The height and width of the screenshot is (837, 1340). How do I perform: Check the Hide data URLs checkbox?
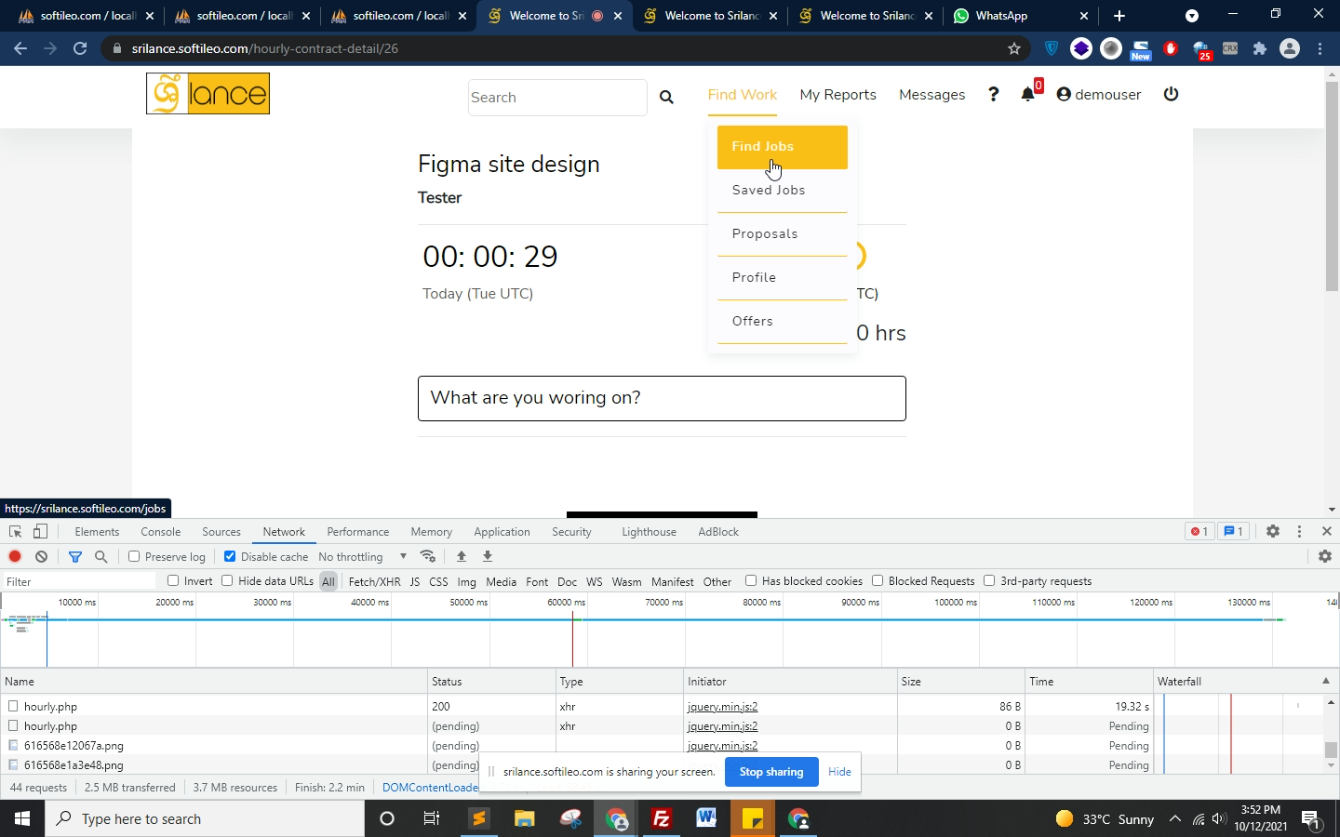click(x=227, y=581)
